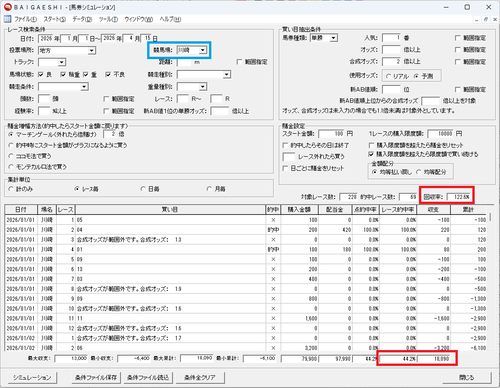Expand the 競走条件 dropdown
500x388 pixels.
(84, 87)
